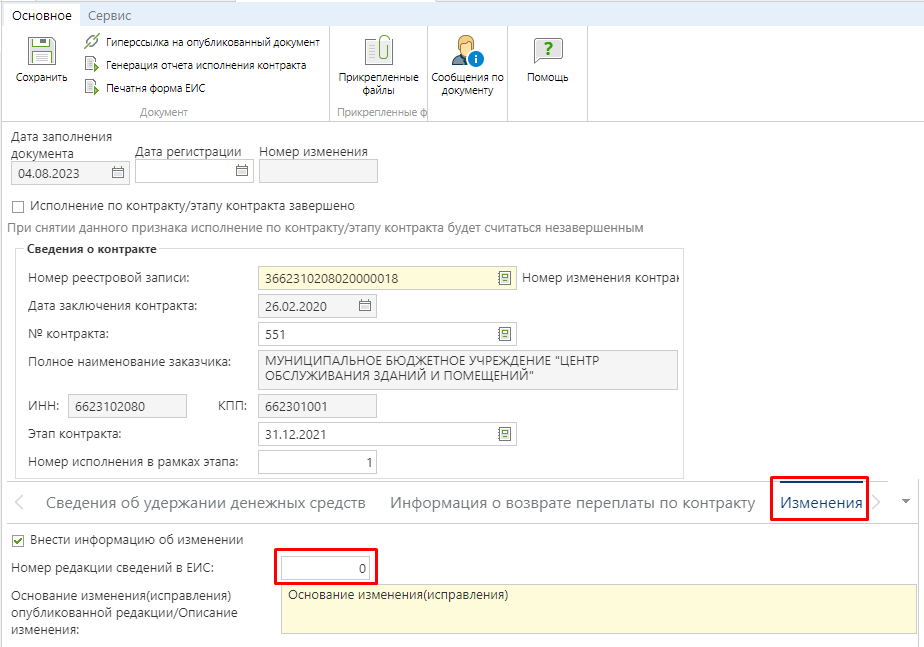Viewport: 924px width, 647px height.
Task: Open contract stage selection list
Action: tap(505, 434)
